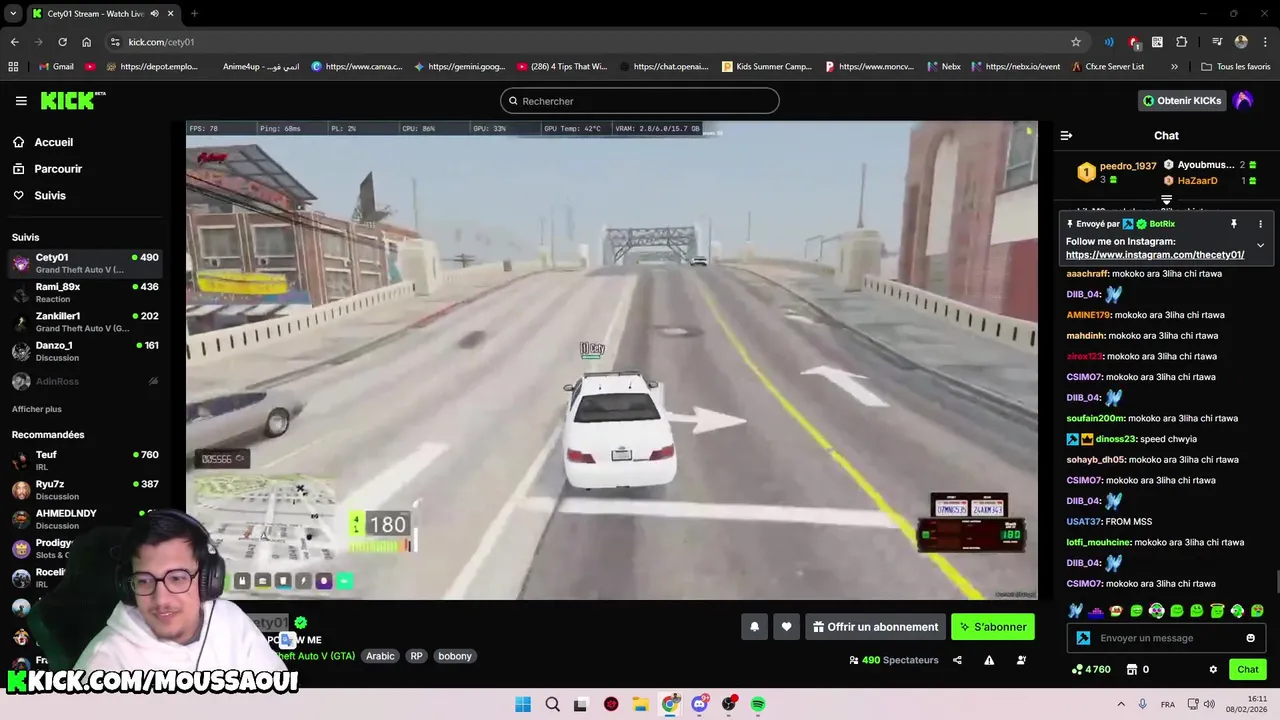1280x720 pixels.
Task: Click mahdinh username in chat
Action: pyautogui.click(x=1085, y=336)
